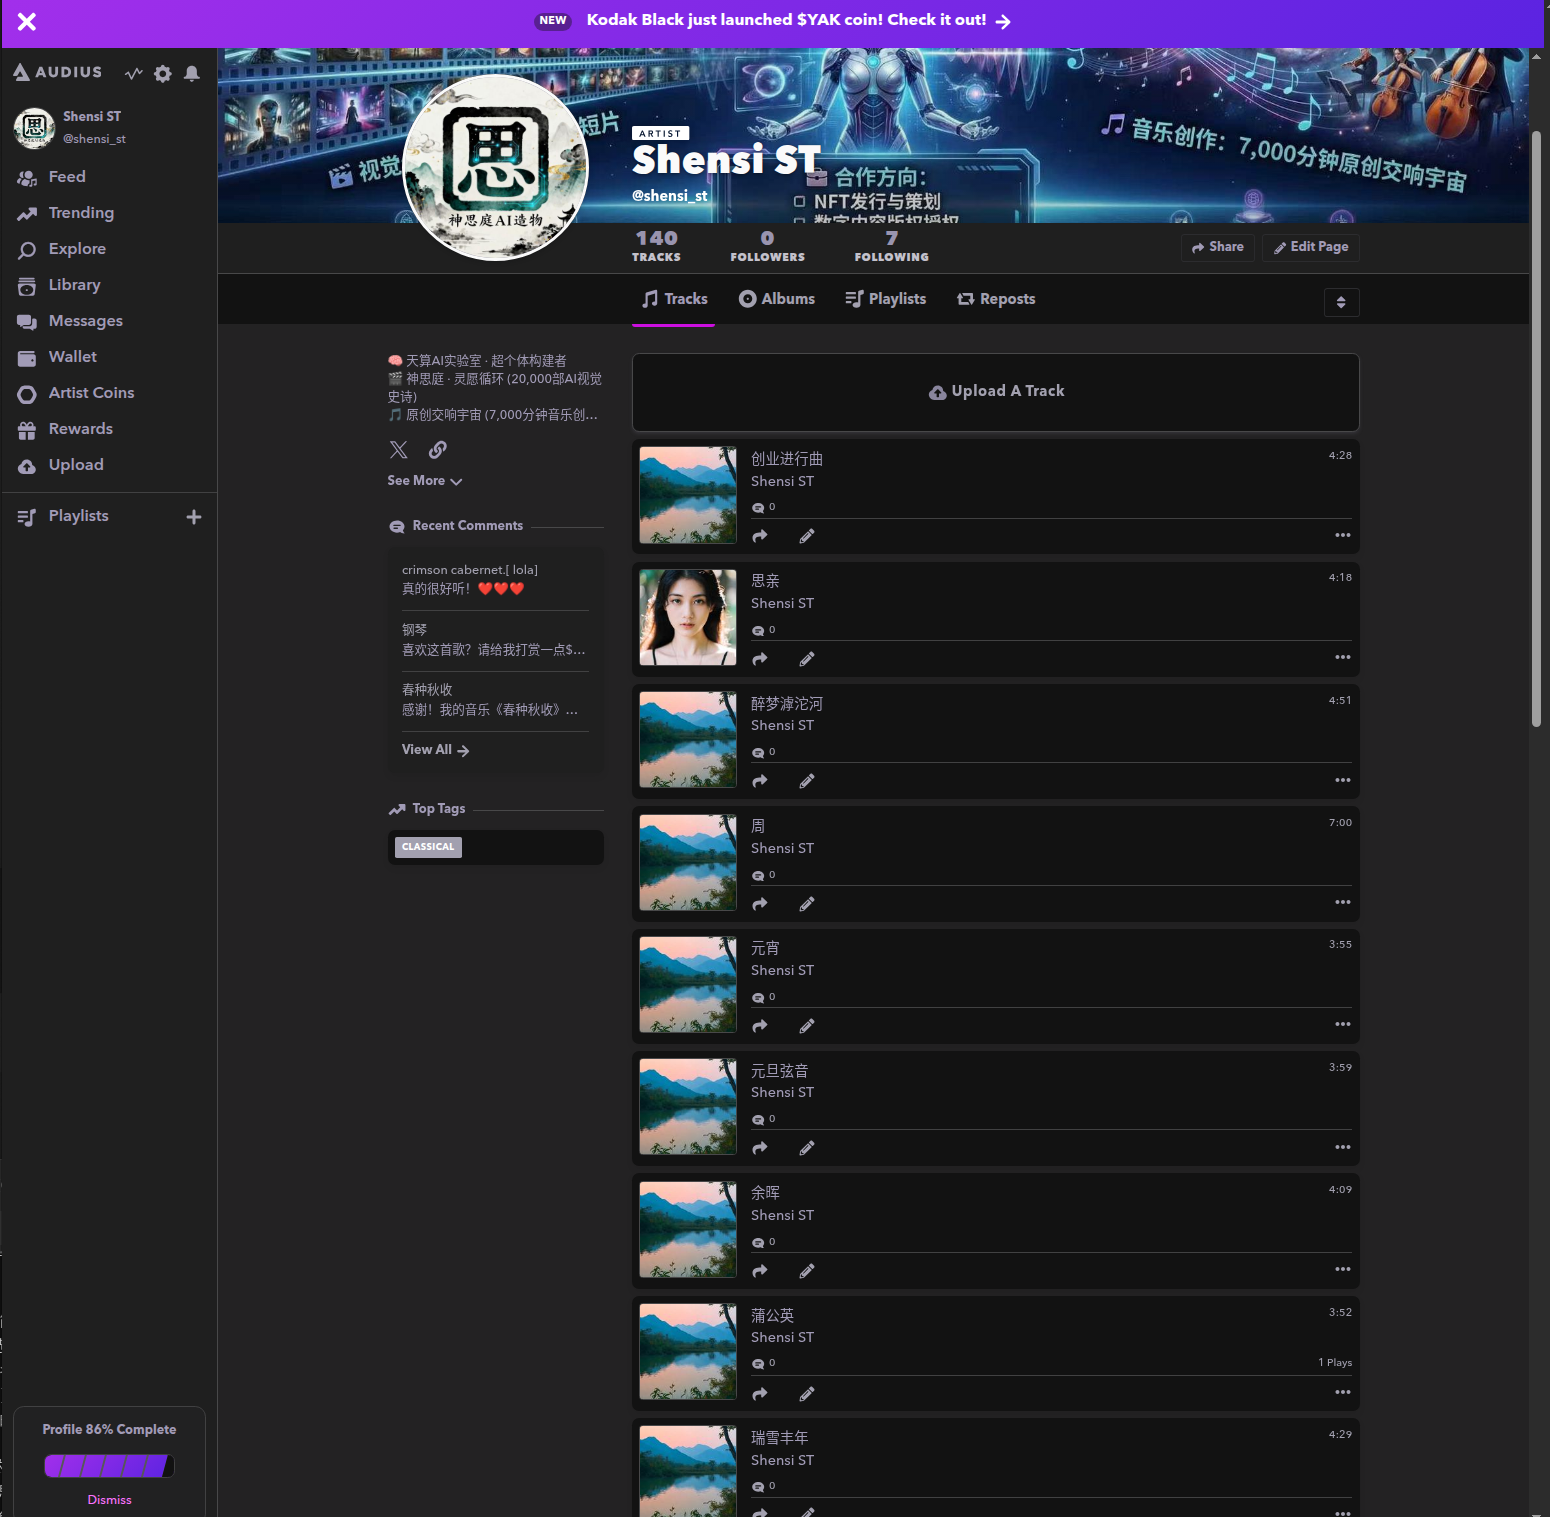Click share arrow on track 创业进行曲
The width and height of the screenshot is (1550, 1517).
point(760,536)
